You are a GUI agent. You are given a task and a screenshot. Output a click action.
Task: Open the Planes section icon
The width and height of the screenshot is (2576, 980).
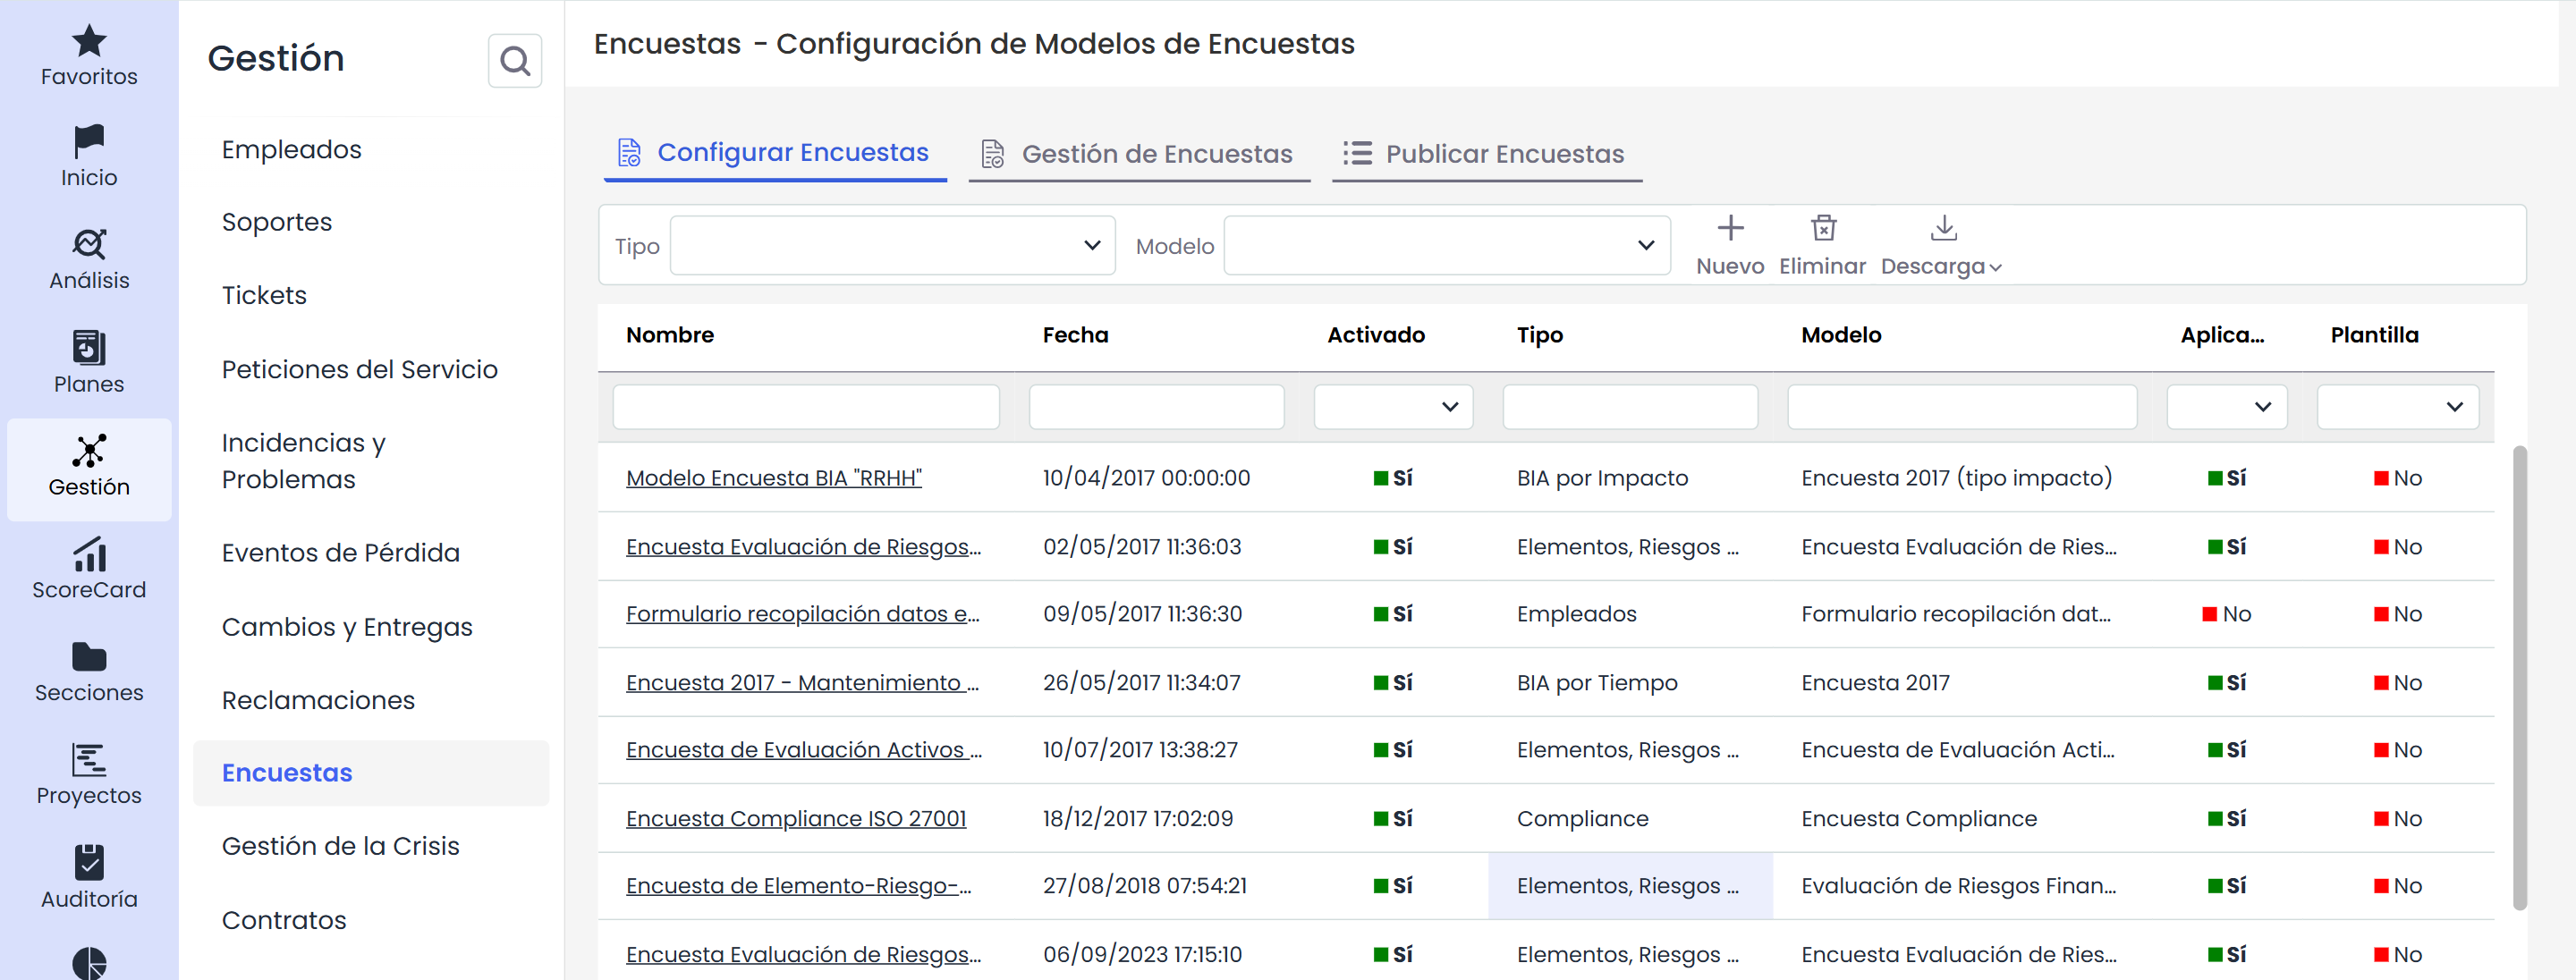tap(89, 347)
